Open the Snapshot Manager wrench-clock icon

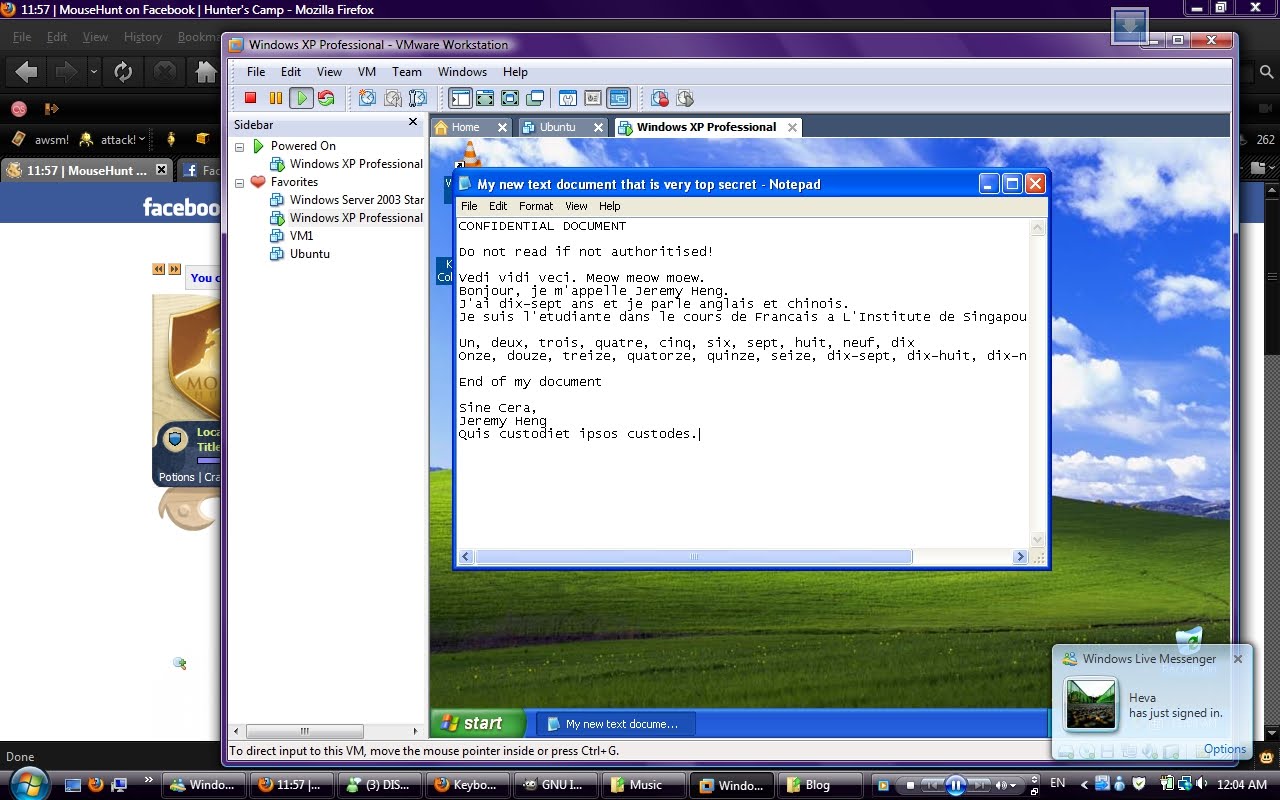pos(418,98)
